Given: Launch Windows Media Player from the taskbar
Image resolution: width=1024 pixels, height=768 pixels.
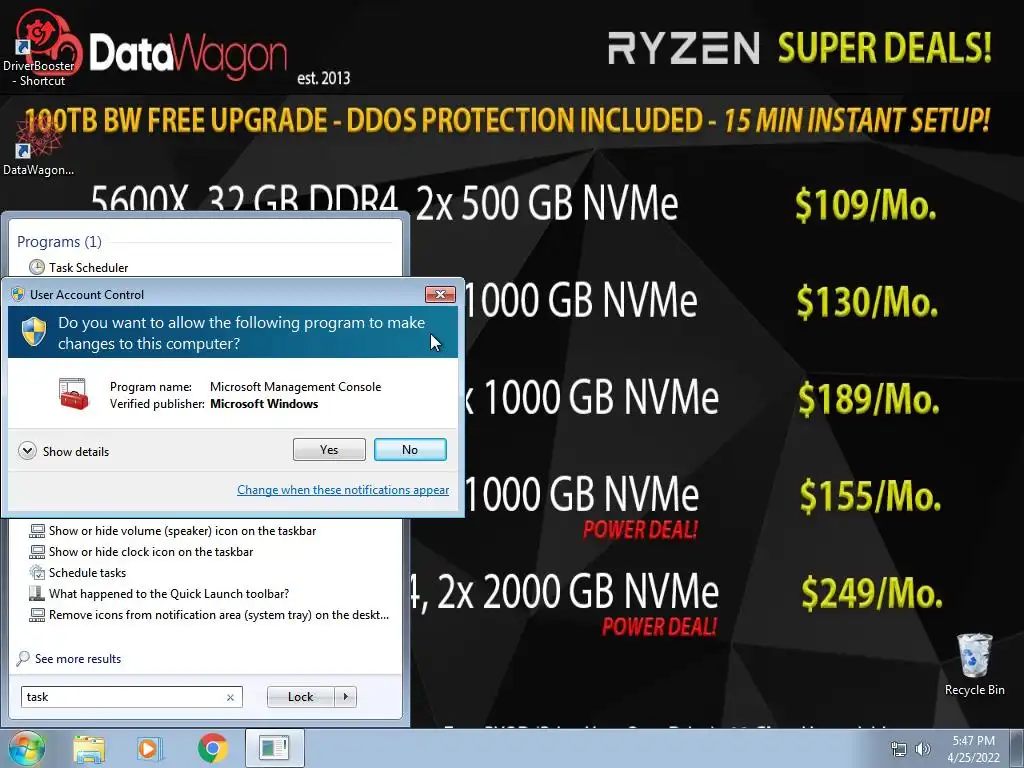Looking at the screenshot, I should (149, 749).
